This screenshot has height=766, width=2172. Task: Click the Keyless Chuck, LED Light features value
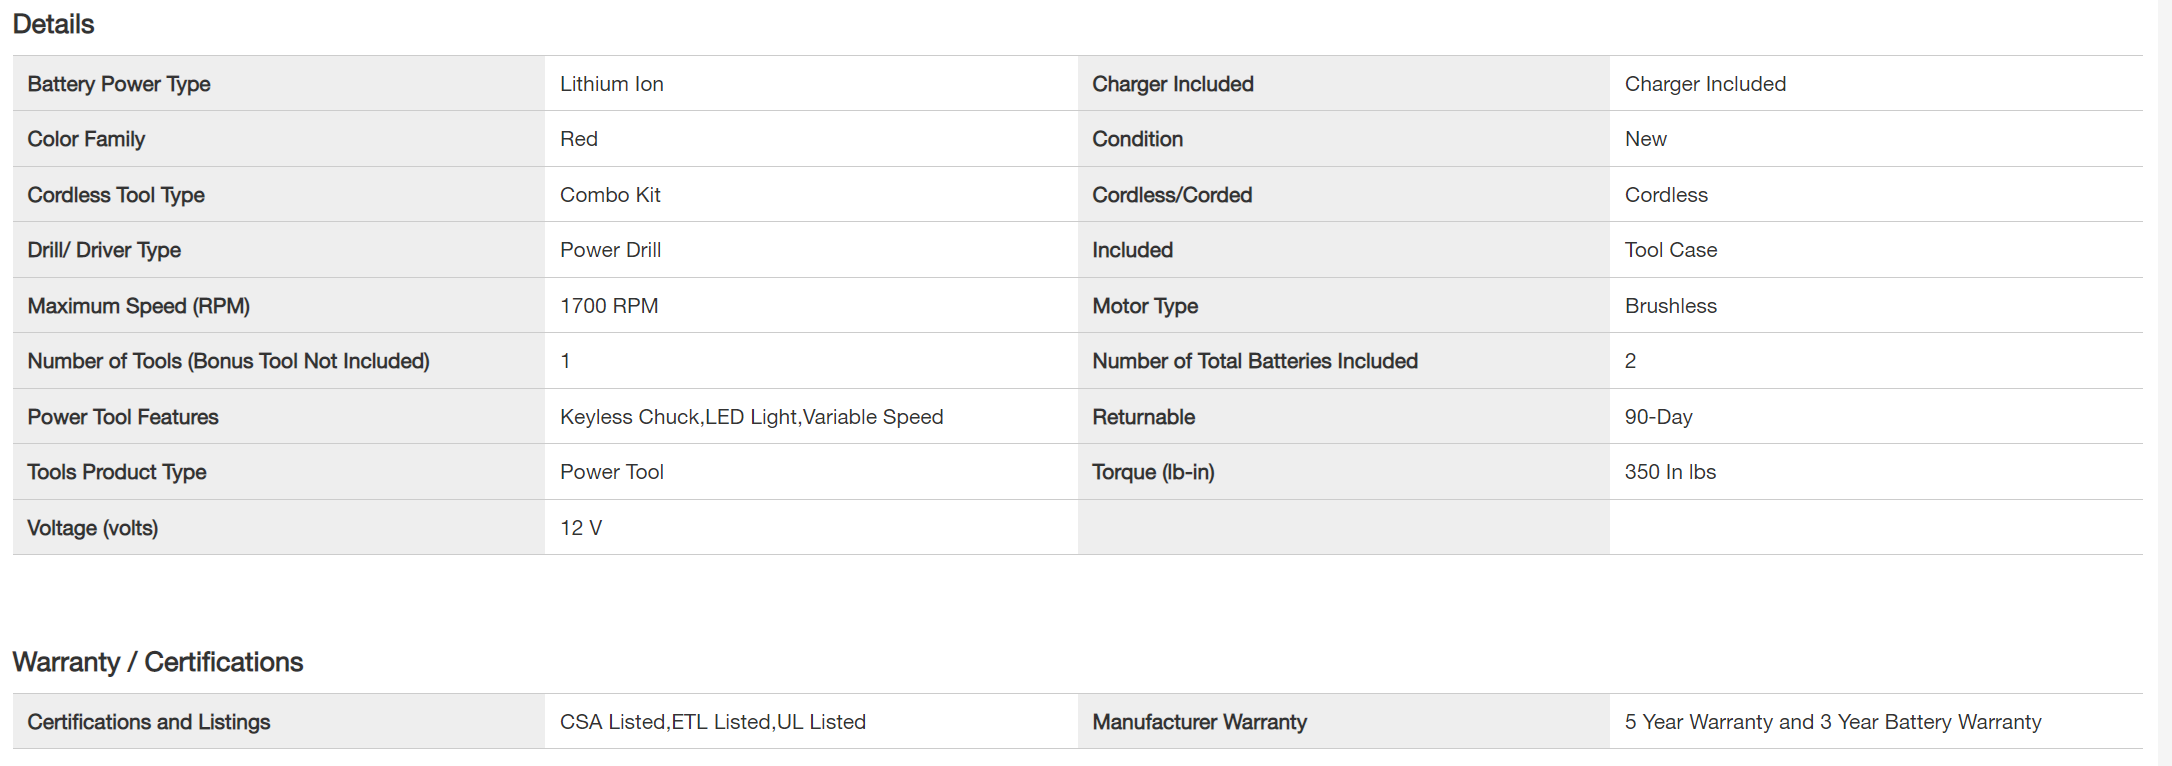[752, 417]
